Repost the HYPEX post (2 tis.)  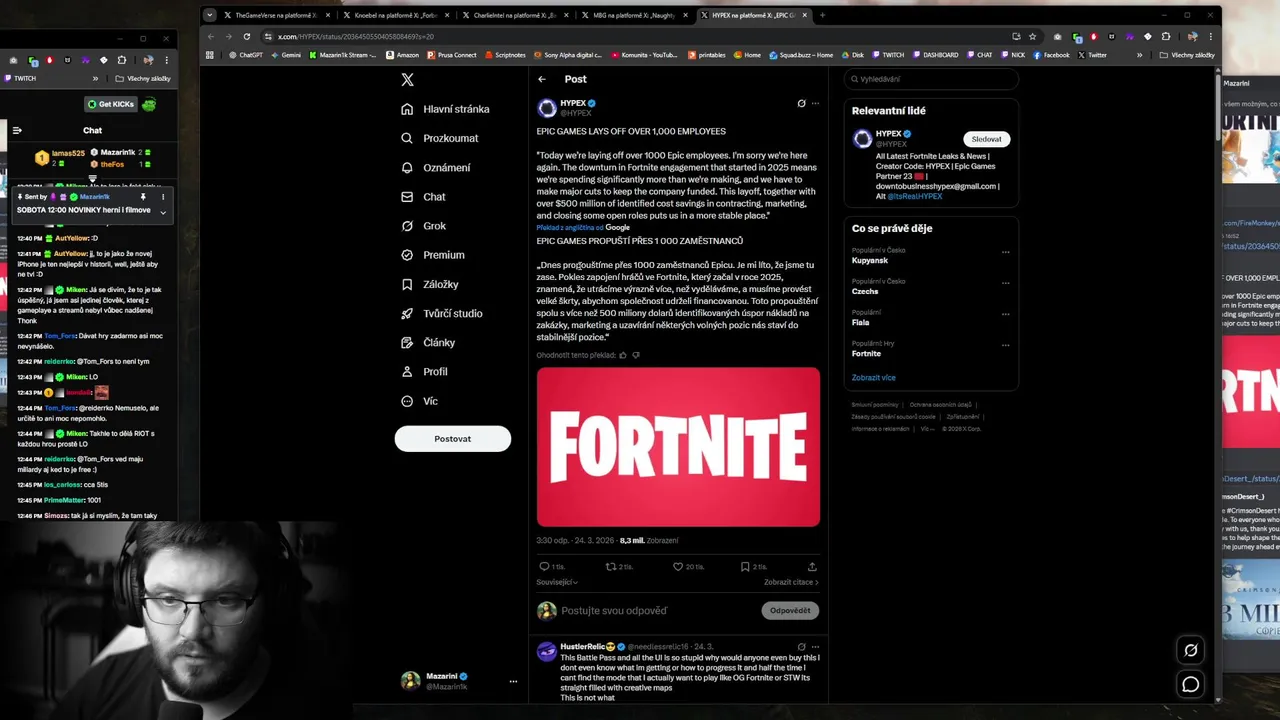[x=618, y=567]
